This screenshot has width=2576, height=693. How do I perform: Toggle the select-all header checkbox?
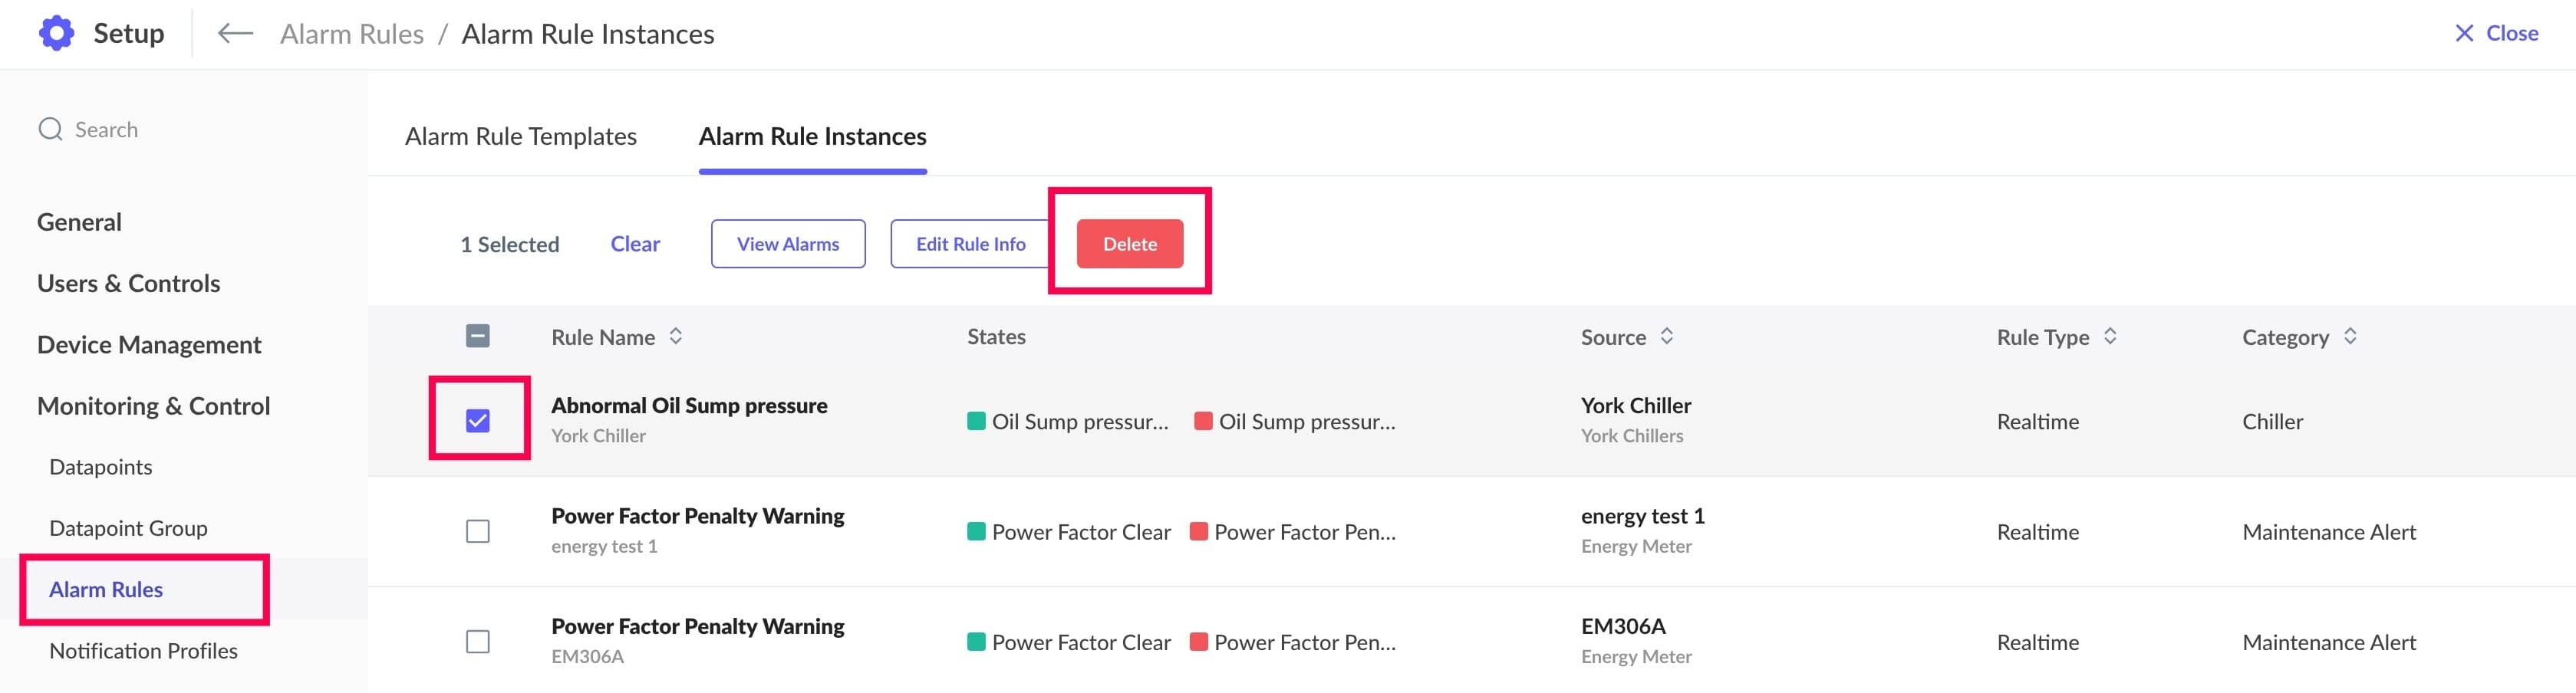pos(478,336)
